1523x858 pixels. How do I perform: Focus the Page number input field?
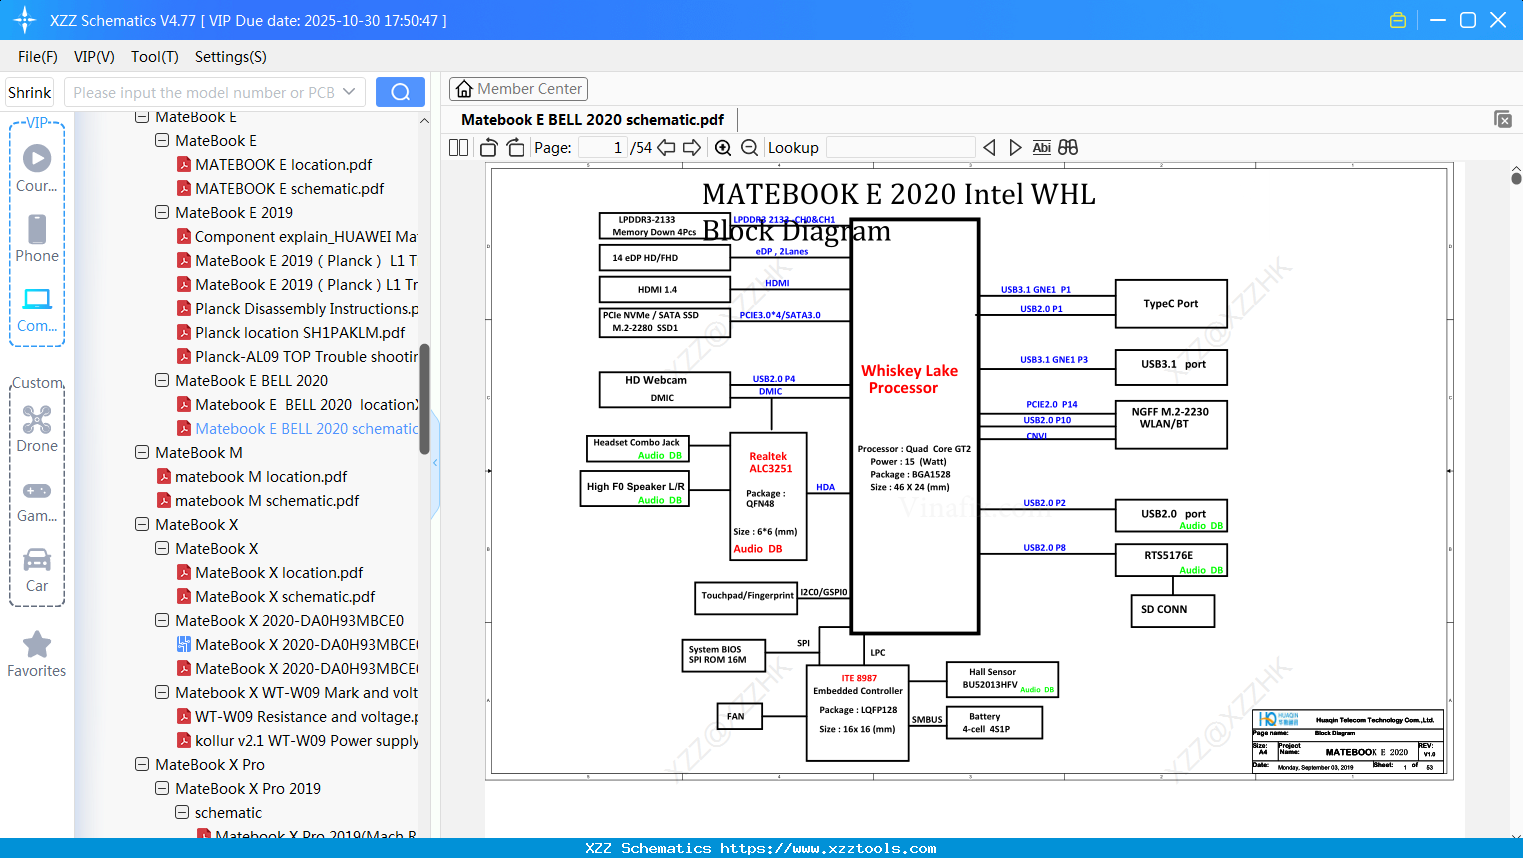pos(603,148)
